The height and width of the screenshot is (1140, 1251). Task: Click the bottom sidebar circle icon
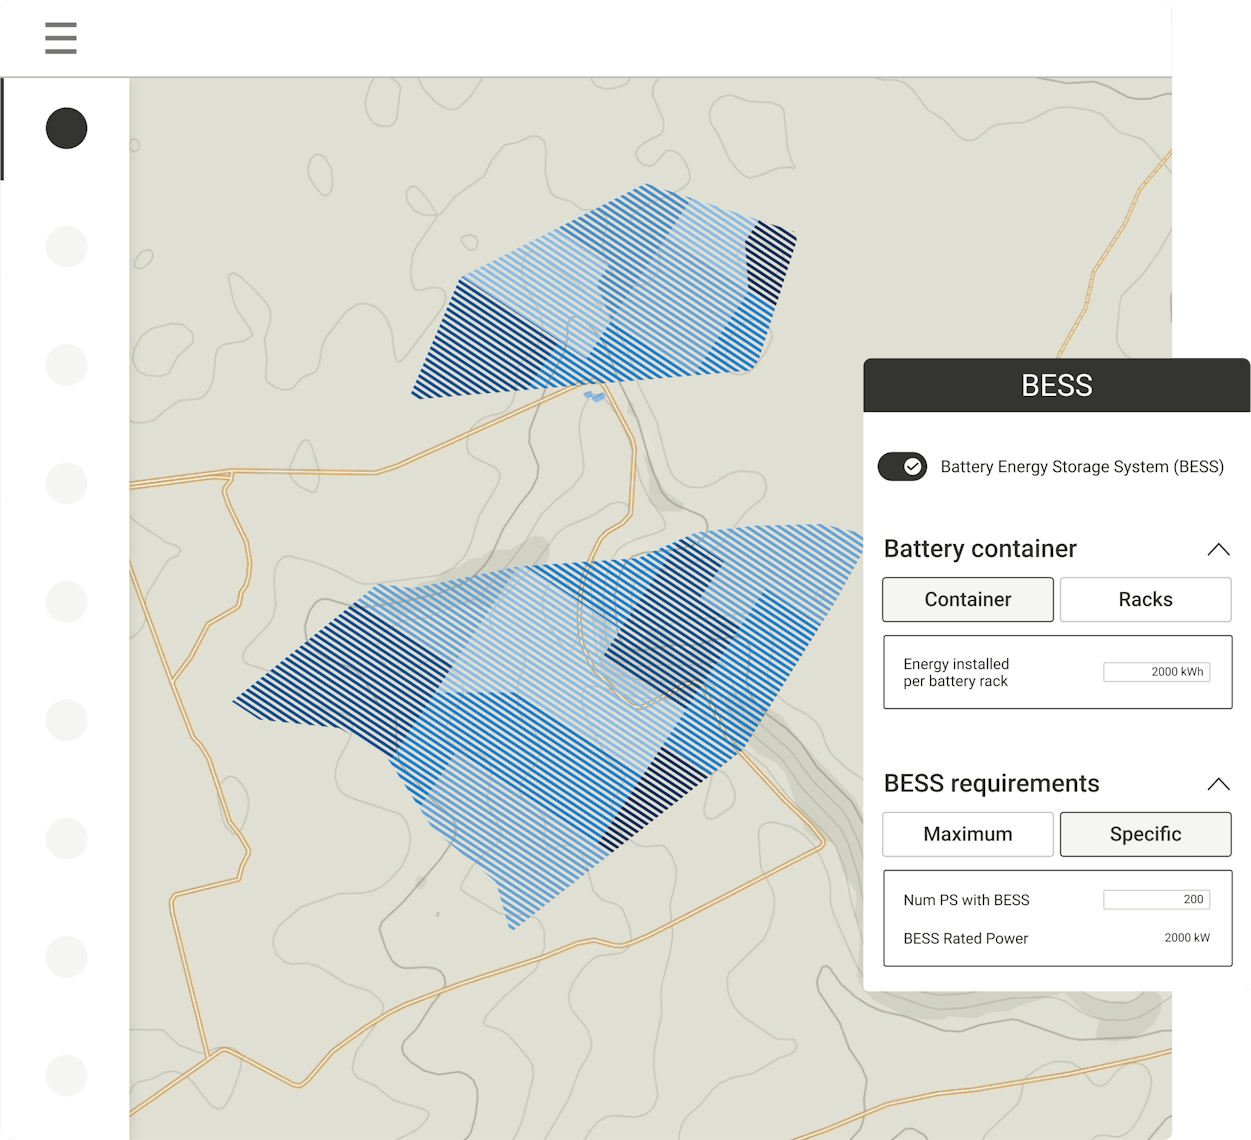[67, 1075]
